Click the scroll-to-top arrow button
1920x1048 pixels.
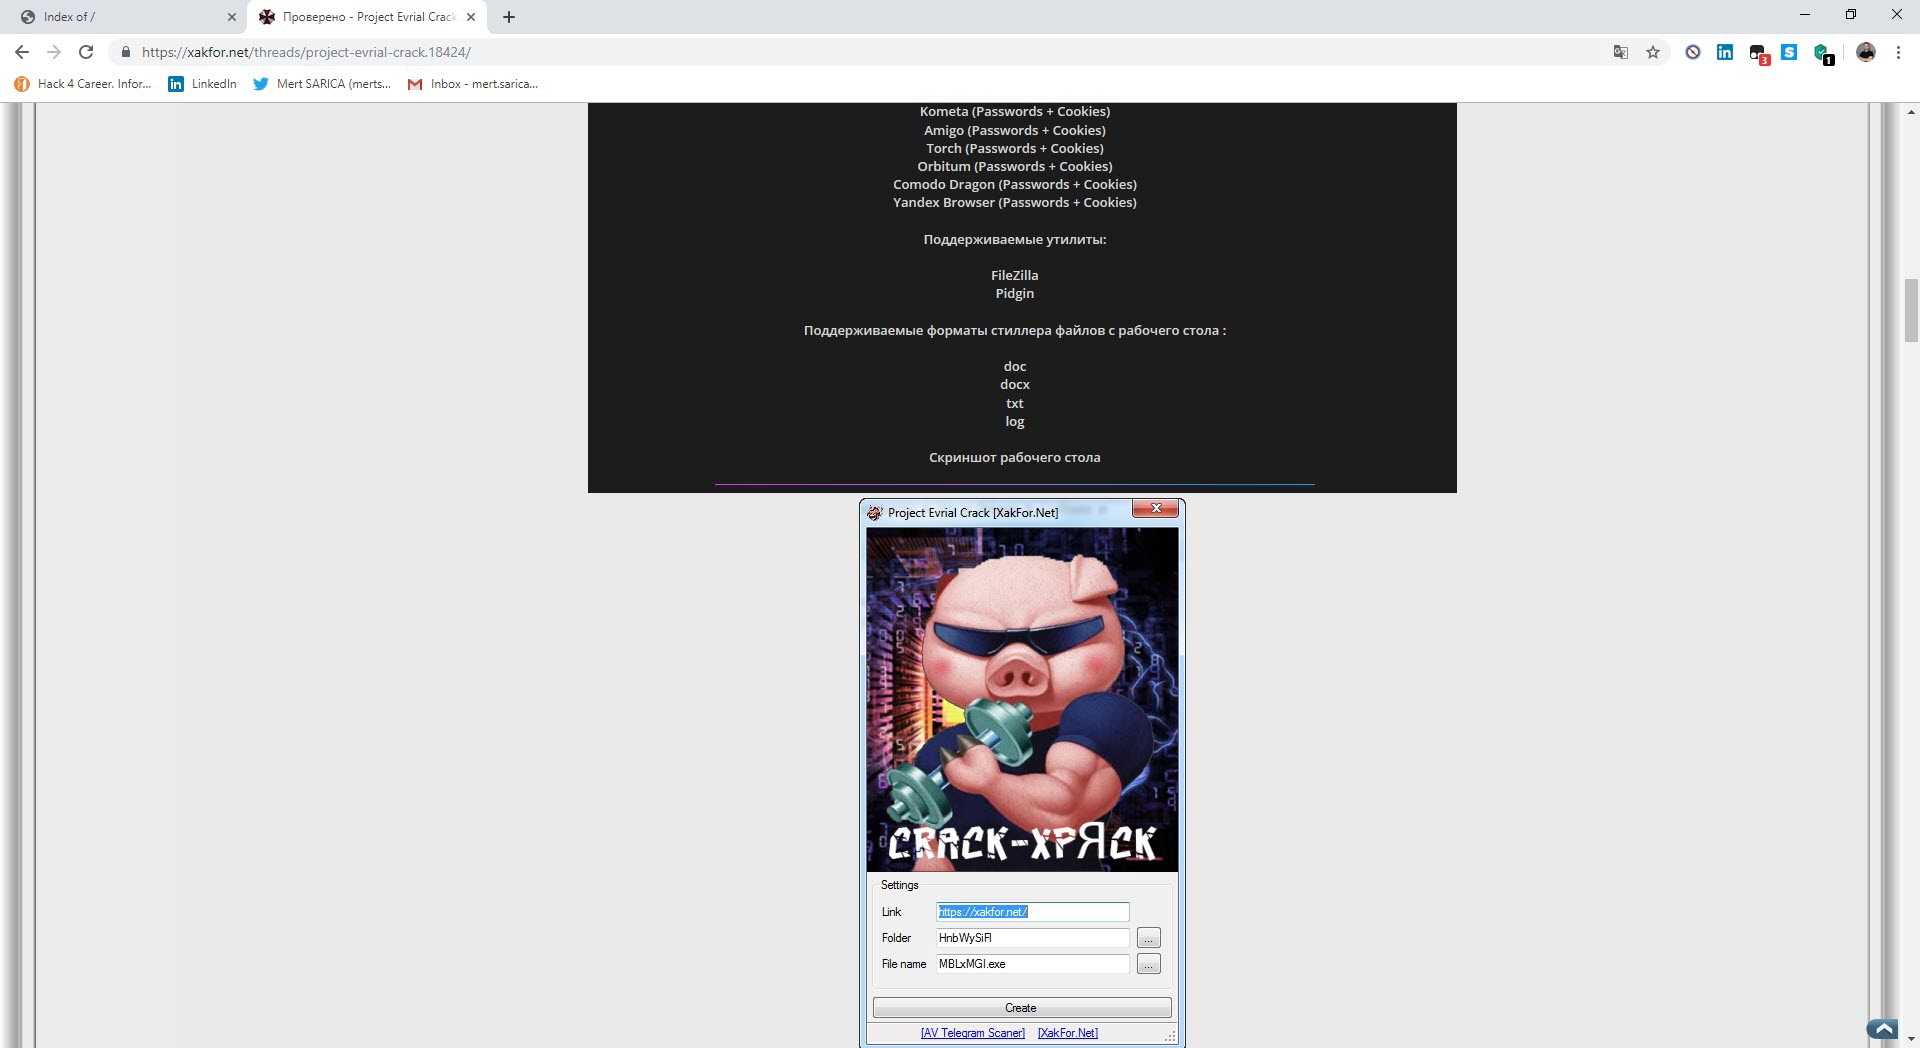1882,1029
